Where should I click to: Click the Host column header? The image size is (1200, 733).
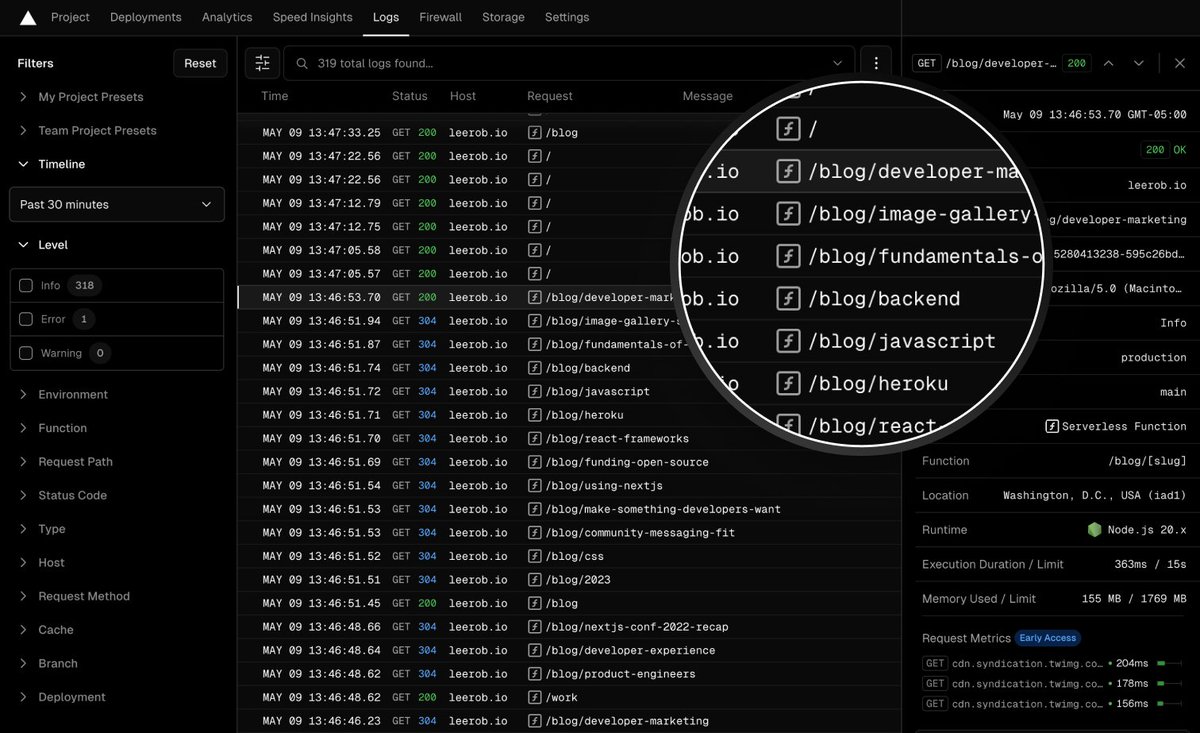pyautogui.click(x=463, y=96)
